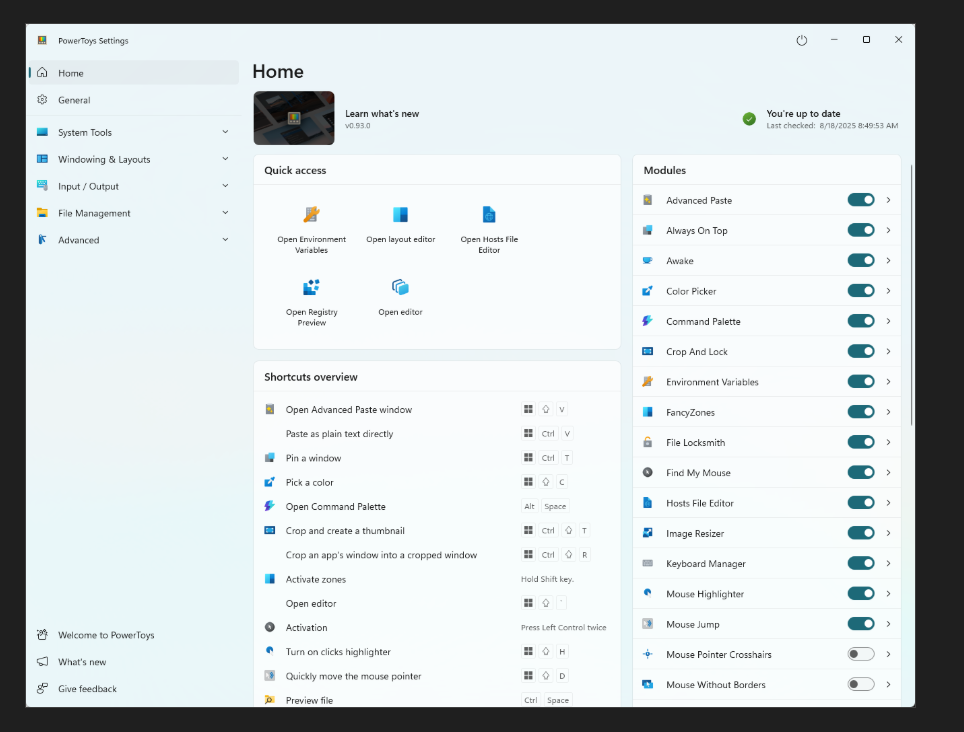Image resolution: width=964 pixels, height=732 pixels.
Task: Click the File Locksmith module icon
Action: pyautogui.click(x=647, y=442)
